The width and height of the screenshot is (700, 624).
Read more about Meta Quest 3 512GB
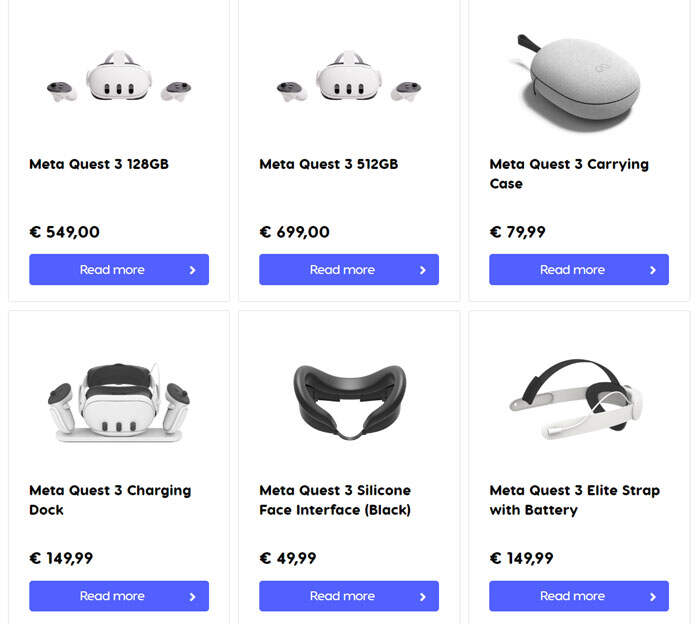click(x=342, y=270)
